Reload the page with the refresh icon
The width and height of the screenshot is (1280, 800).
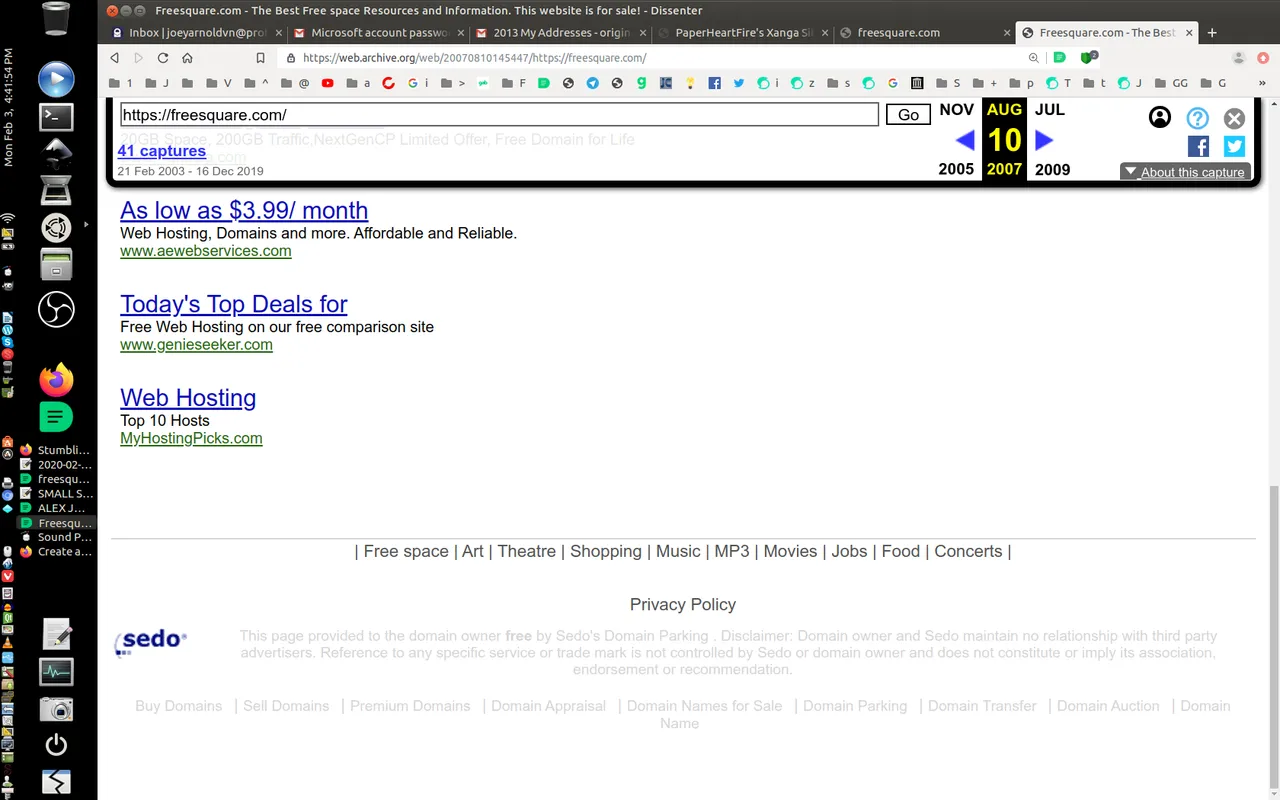coord(163,58)
